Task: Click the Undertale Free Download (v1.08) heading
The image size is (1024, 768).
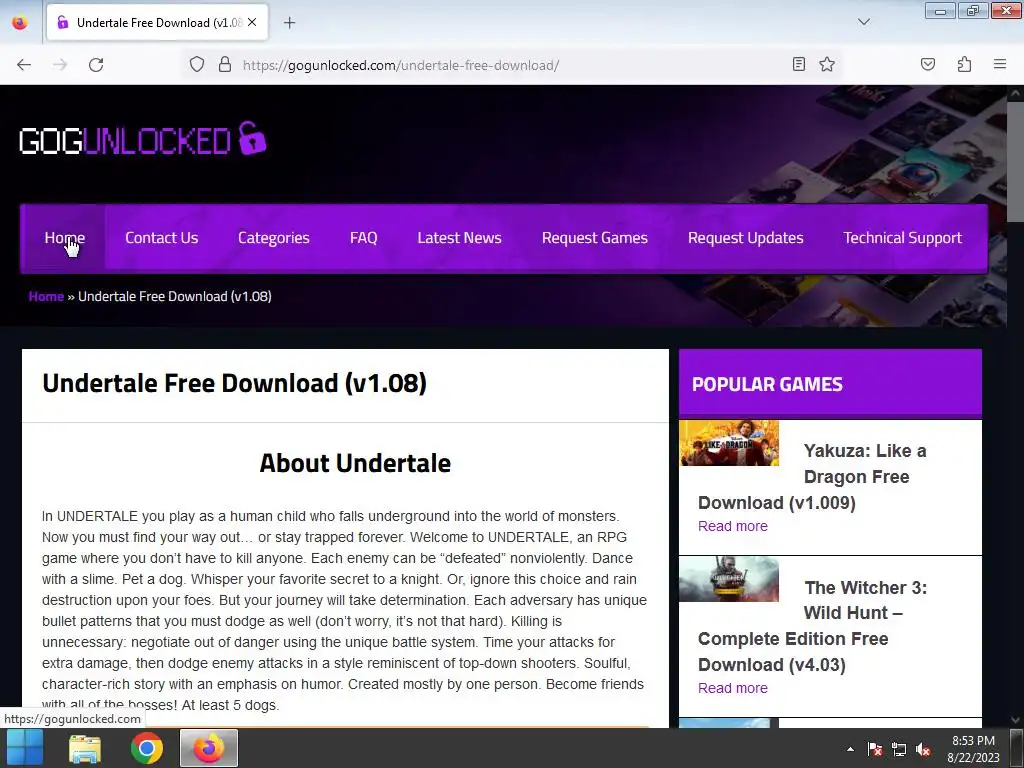Action: [x=234, y=383]
